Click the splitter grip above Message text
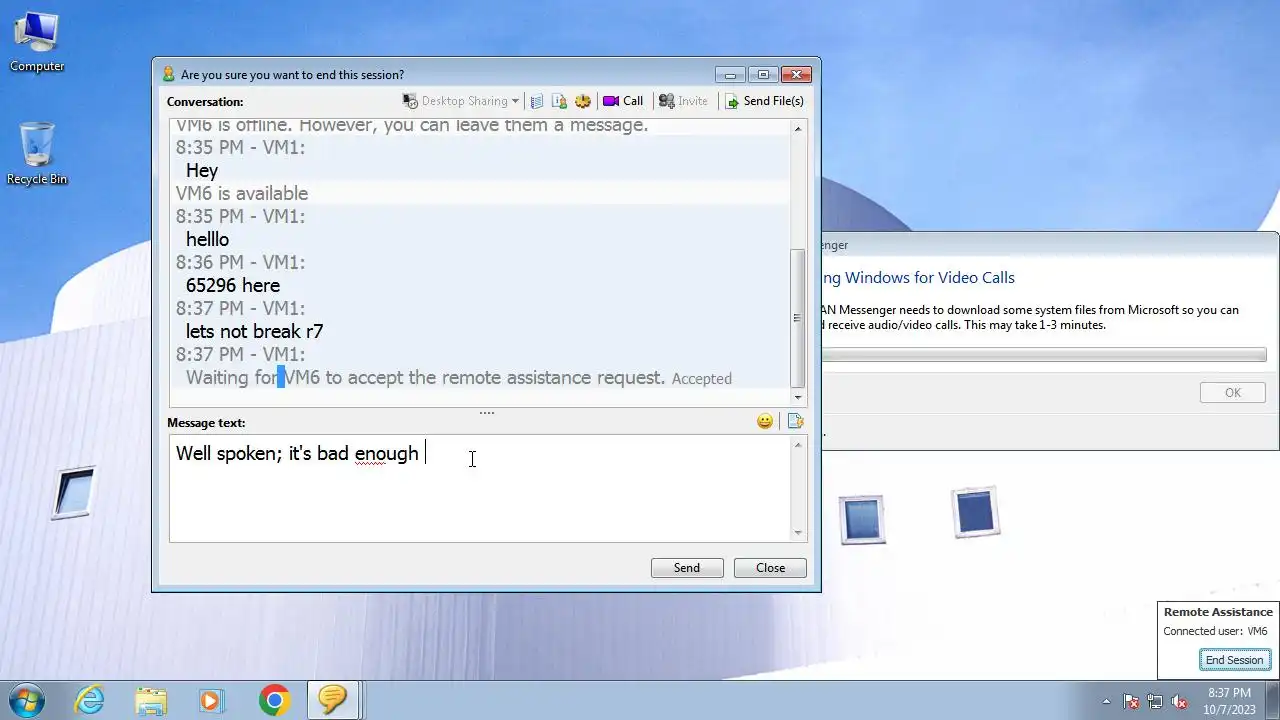The height and width of the screenshot is (720, 1280). coord(487,412)
